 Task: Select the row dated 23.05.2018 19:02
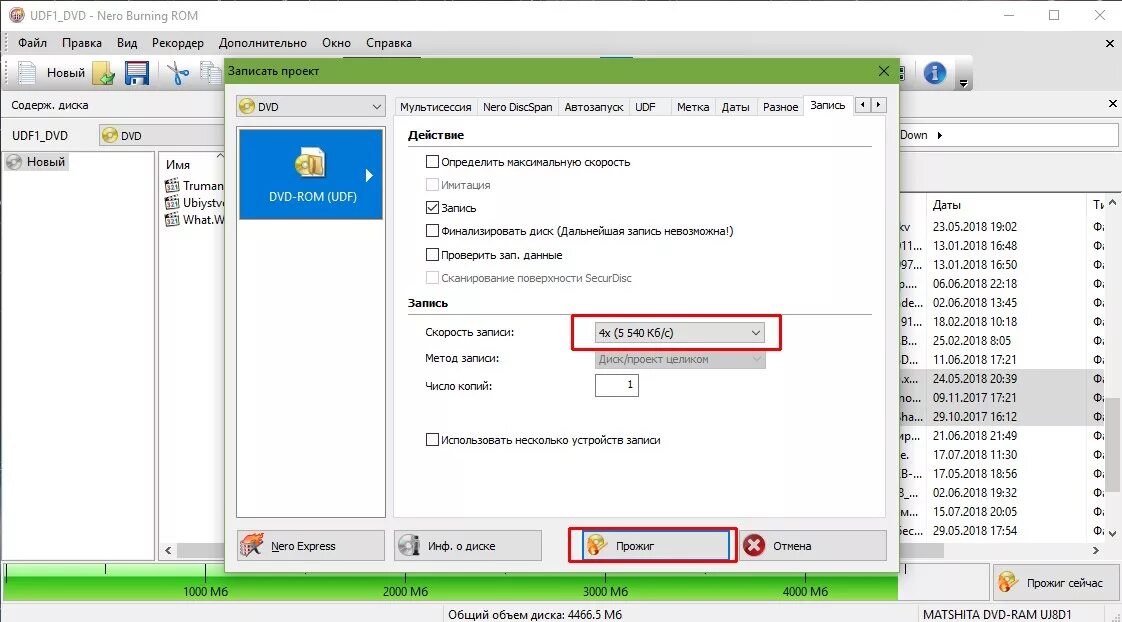tap(974, 227)
